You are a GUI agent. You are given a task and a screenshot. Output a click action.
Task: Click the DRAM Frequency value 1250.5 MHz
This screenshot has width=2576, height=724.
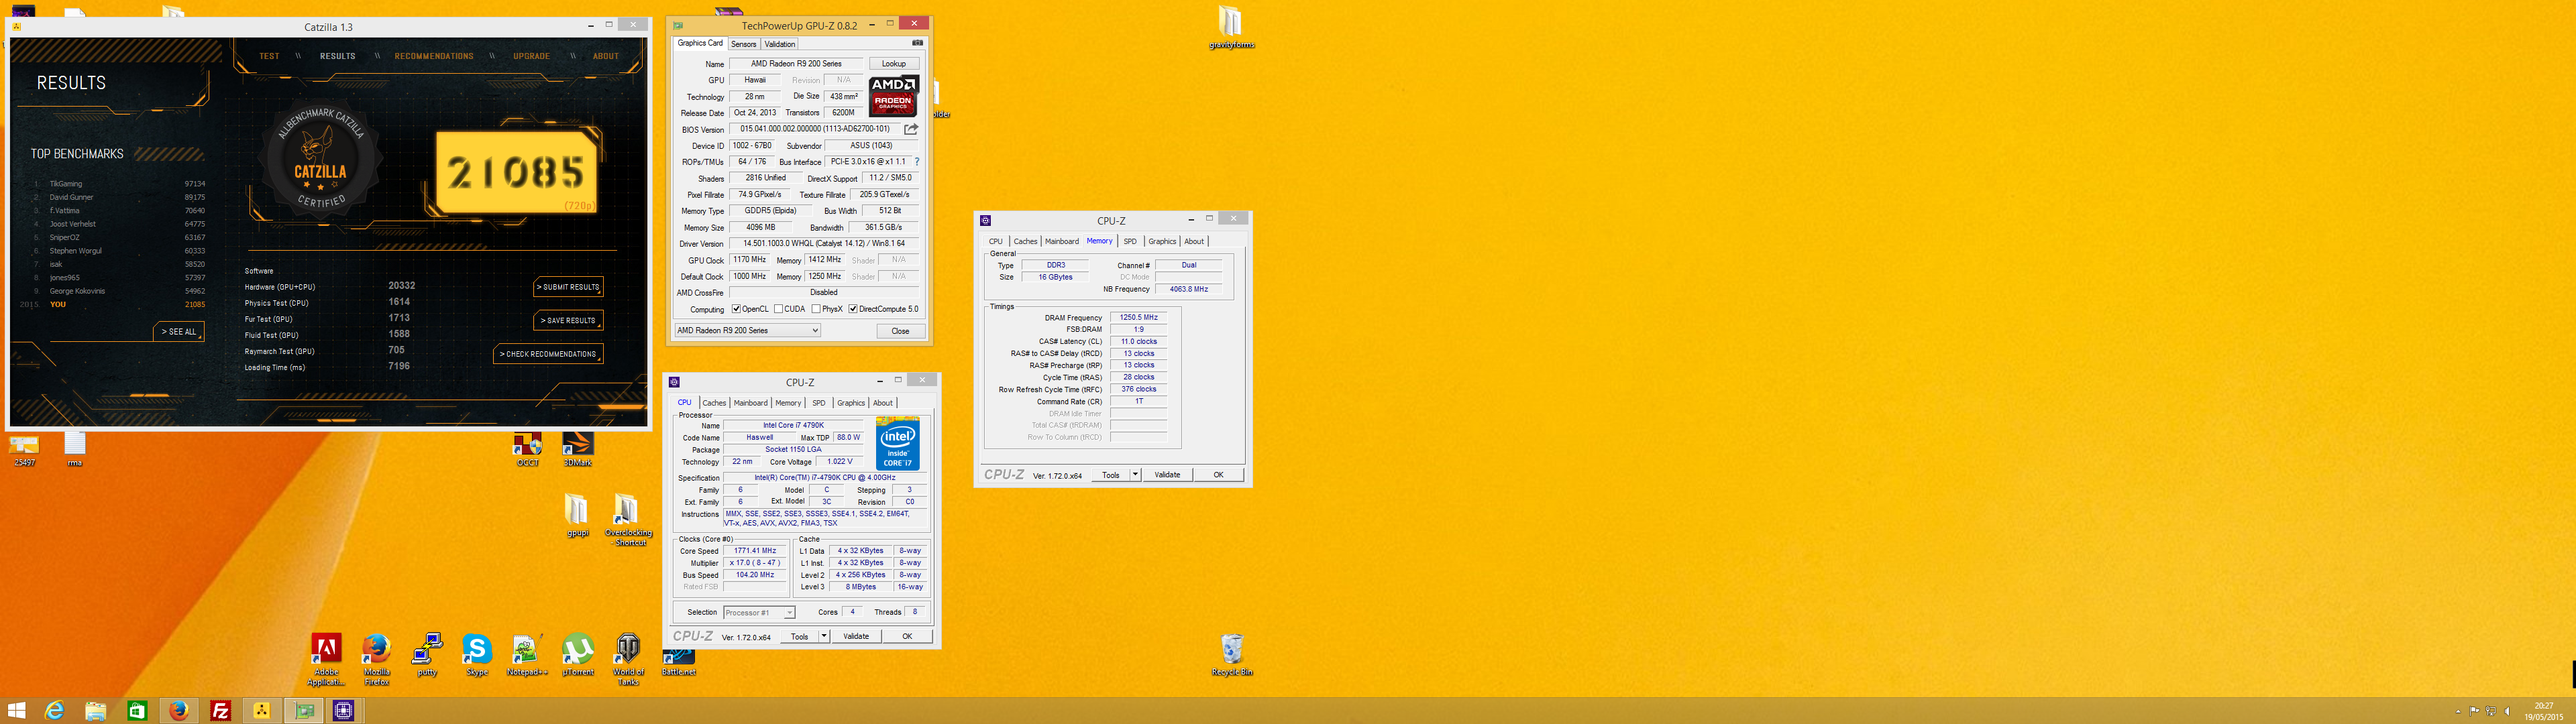point(1138,318)
